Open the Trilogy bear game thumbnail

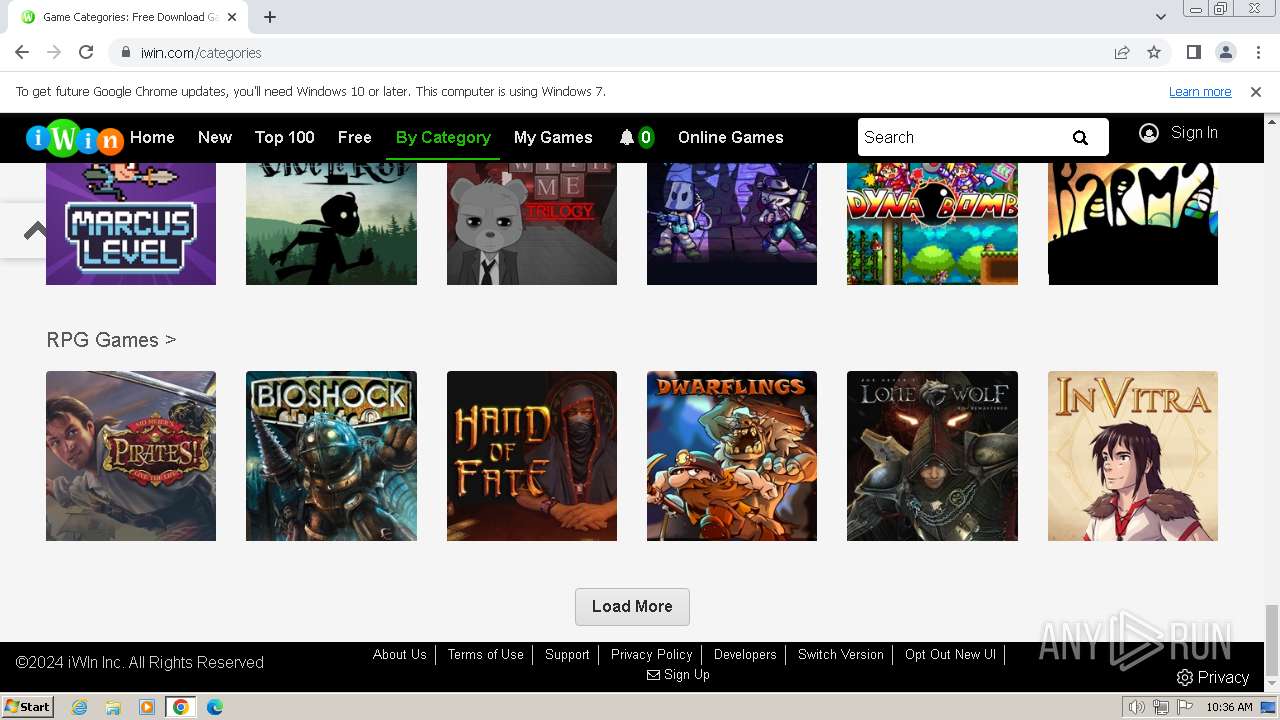tap(532, 224)
